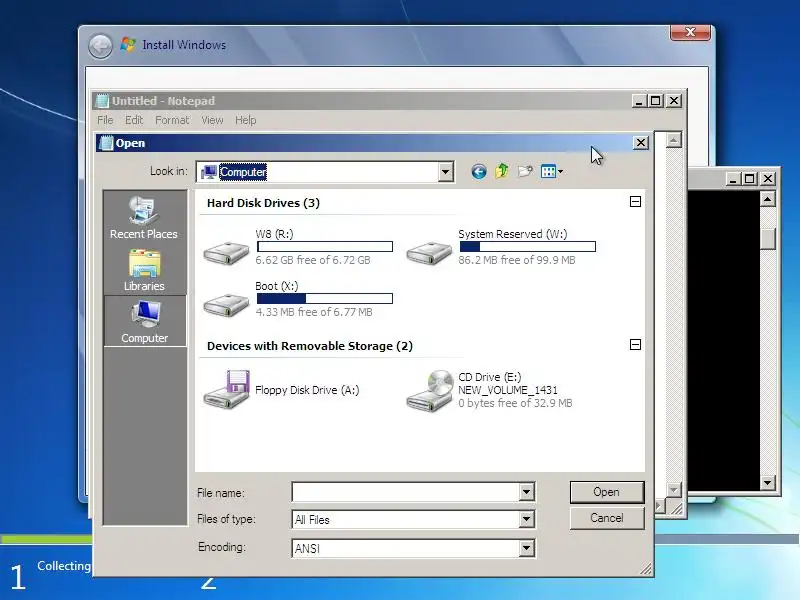Click in the File name input field

pos(406,492)
